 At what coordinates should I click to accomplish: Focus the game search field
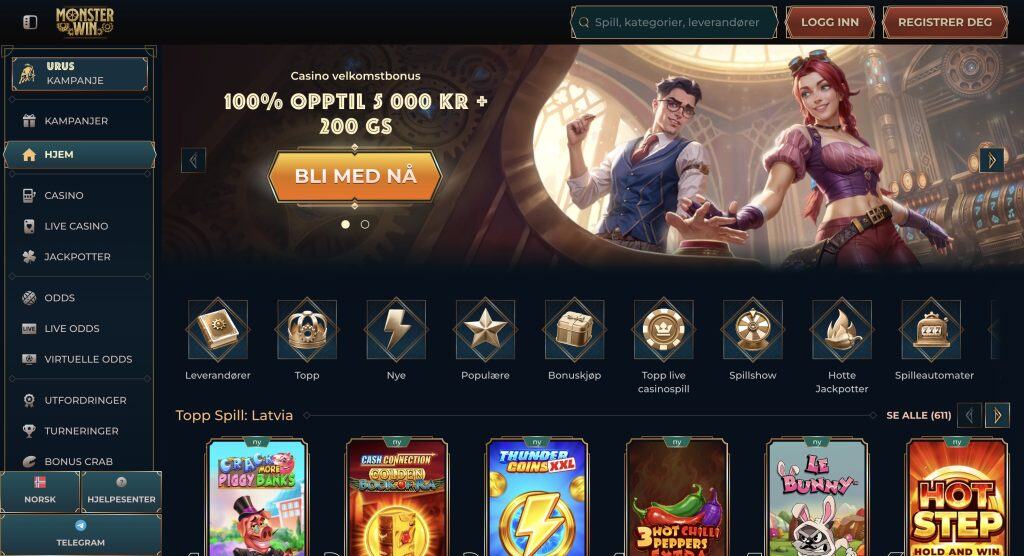click(674, 22)
